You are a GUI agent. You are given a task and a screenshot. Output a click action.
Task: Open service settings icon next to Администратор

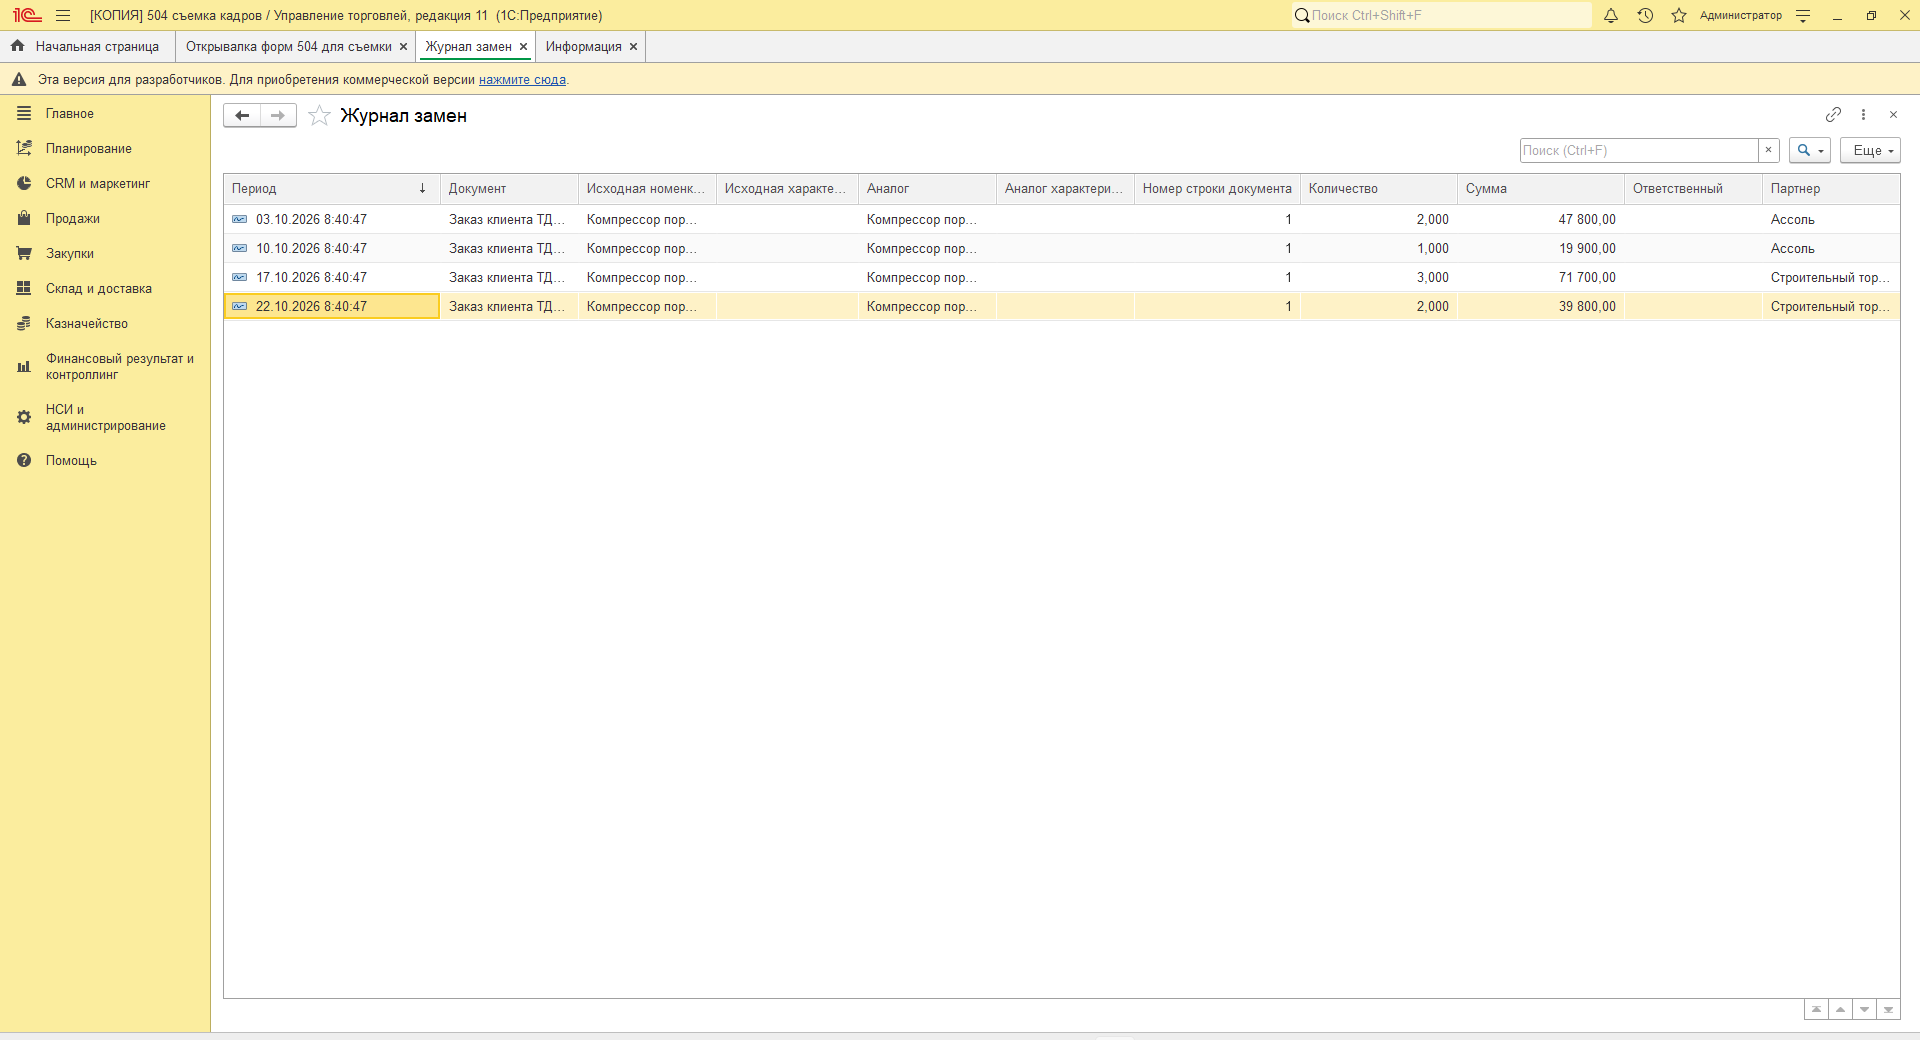click(1803, 15)
